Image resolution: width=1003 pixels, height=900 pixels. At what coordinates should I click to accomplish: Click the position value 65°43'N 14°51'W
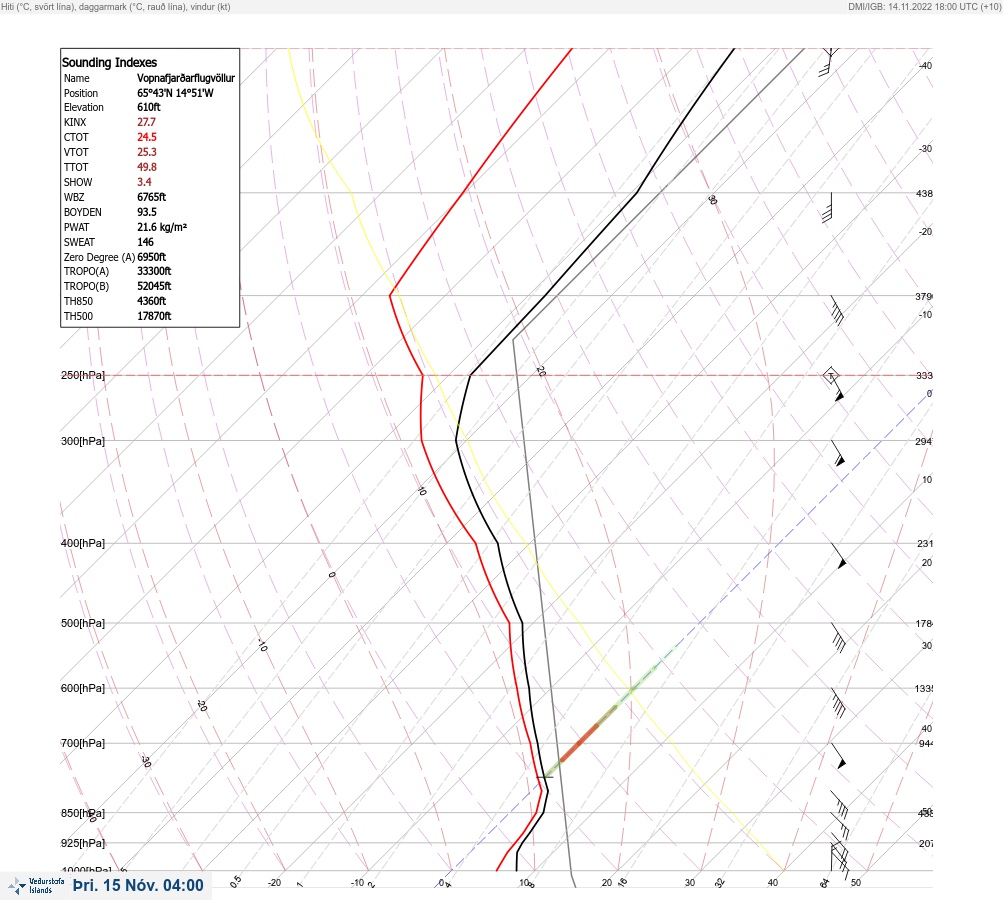(175, 93)
